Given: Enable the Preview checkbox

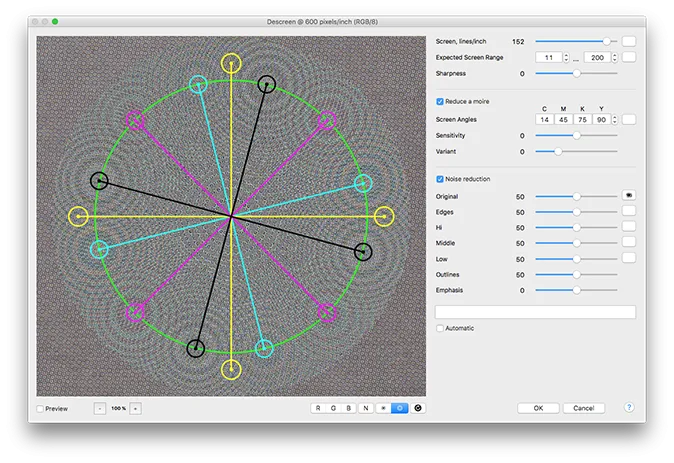Looking at the screenshot, I should (x=40, y=408).
